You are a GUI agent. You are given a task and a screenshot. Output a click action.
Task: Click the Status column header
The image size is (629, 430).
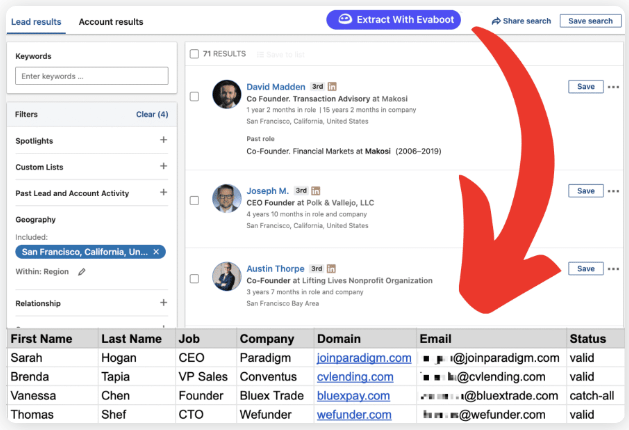coord(595,339)
